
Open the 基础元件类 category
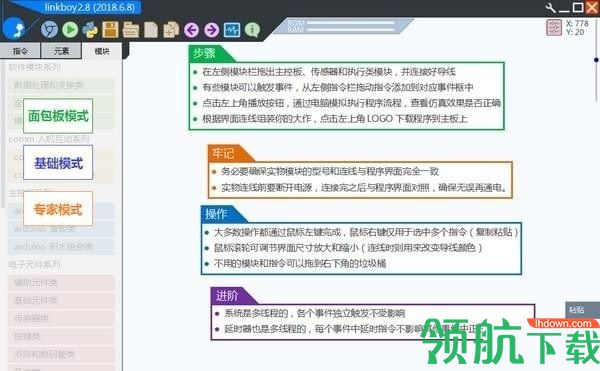point(61,301)
